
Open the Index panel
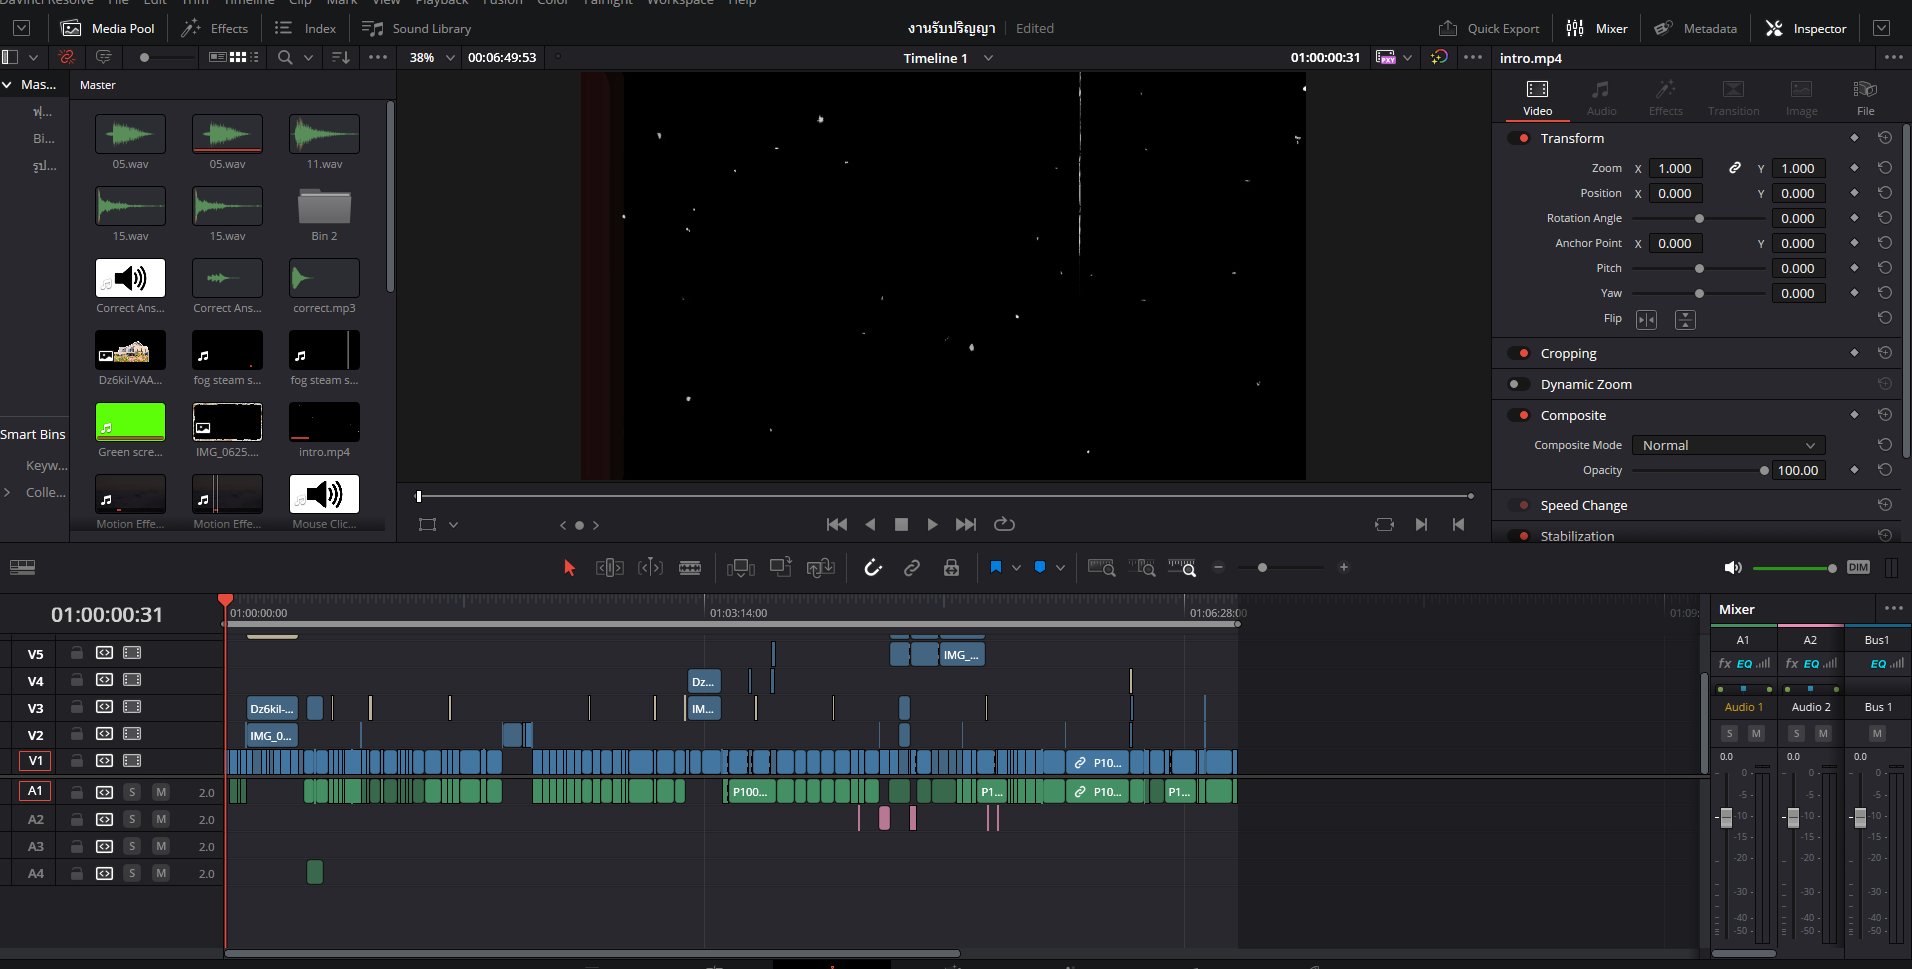click(306, 28)
